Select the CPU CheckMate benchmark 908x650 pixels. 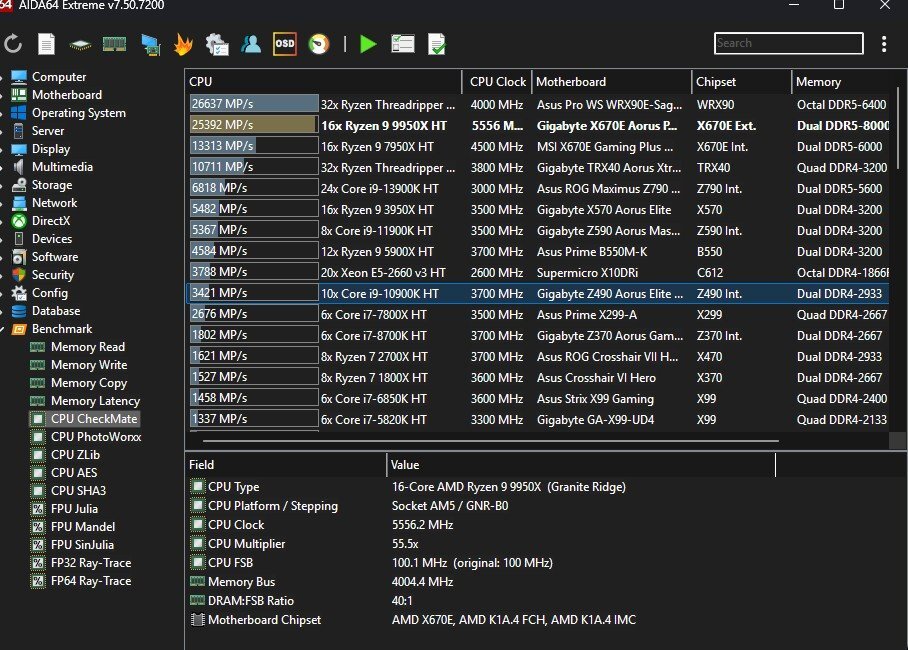click(94, 419)
